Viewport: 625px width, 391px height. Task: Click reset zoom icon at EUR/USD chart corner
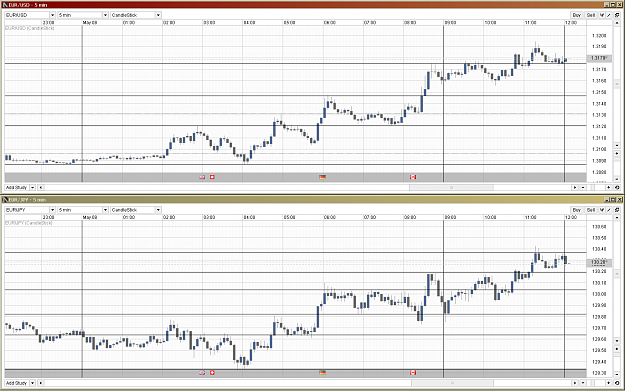pyautogui.click(x=617, y=187)
